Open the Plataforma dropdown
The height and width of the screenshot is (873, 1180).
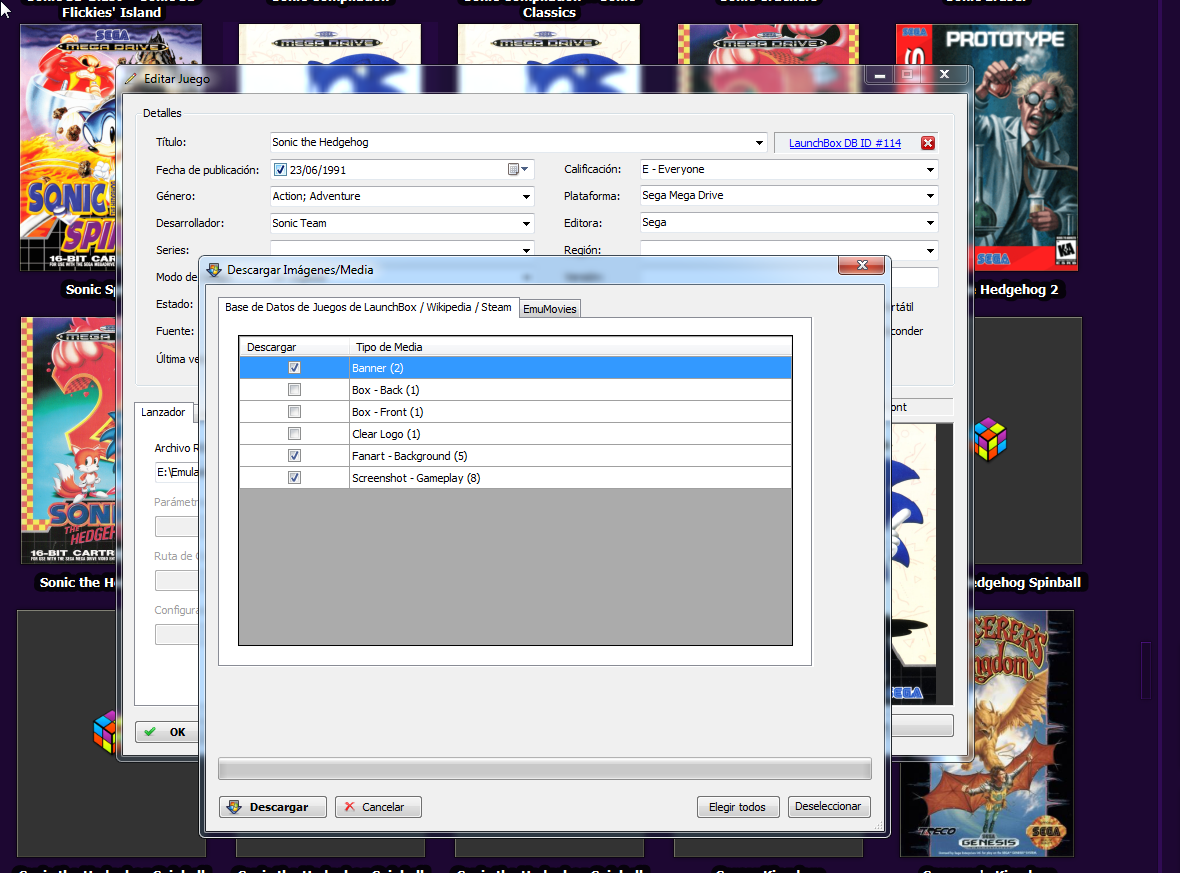click(930, 196)
